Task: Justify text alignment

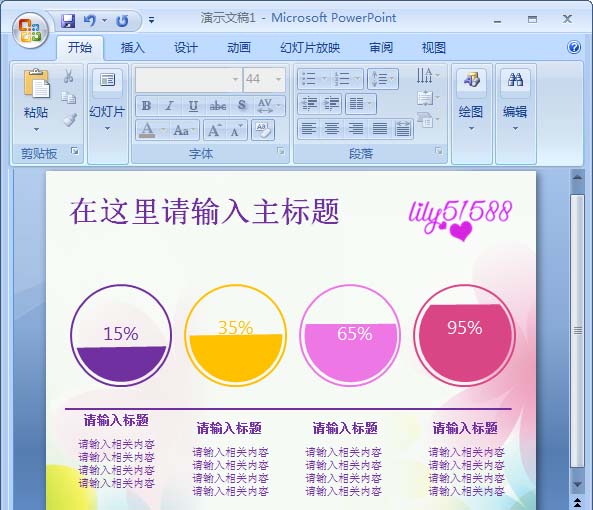Action: [379, 129]
